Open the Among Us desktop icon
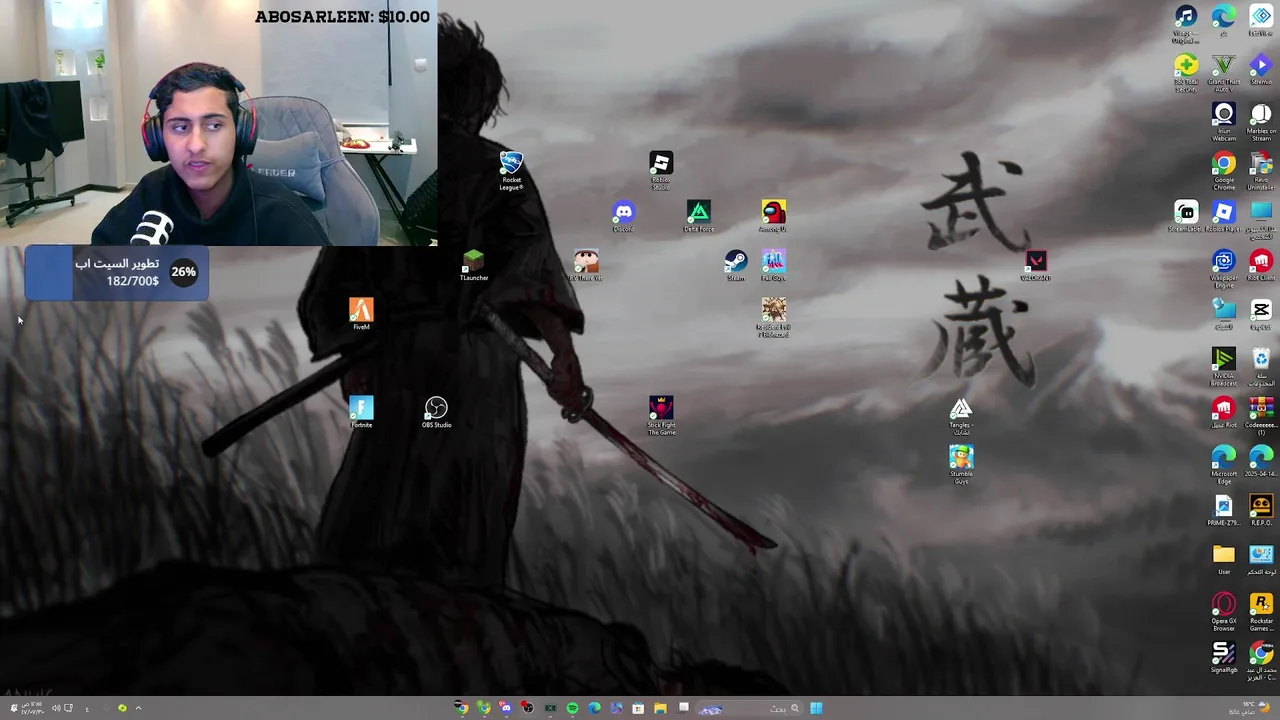 pos(773,215)
